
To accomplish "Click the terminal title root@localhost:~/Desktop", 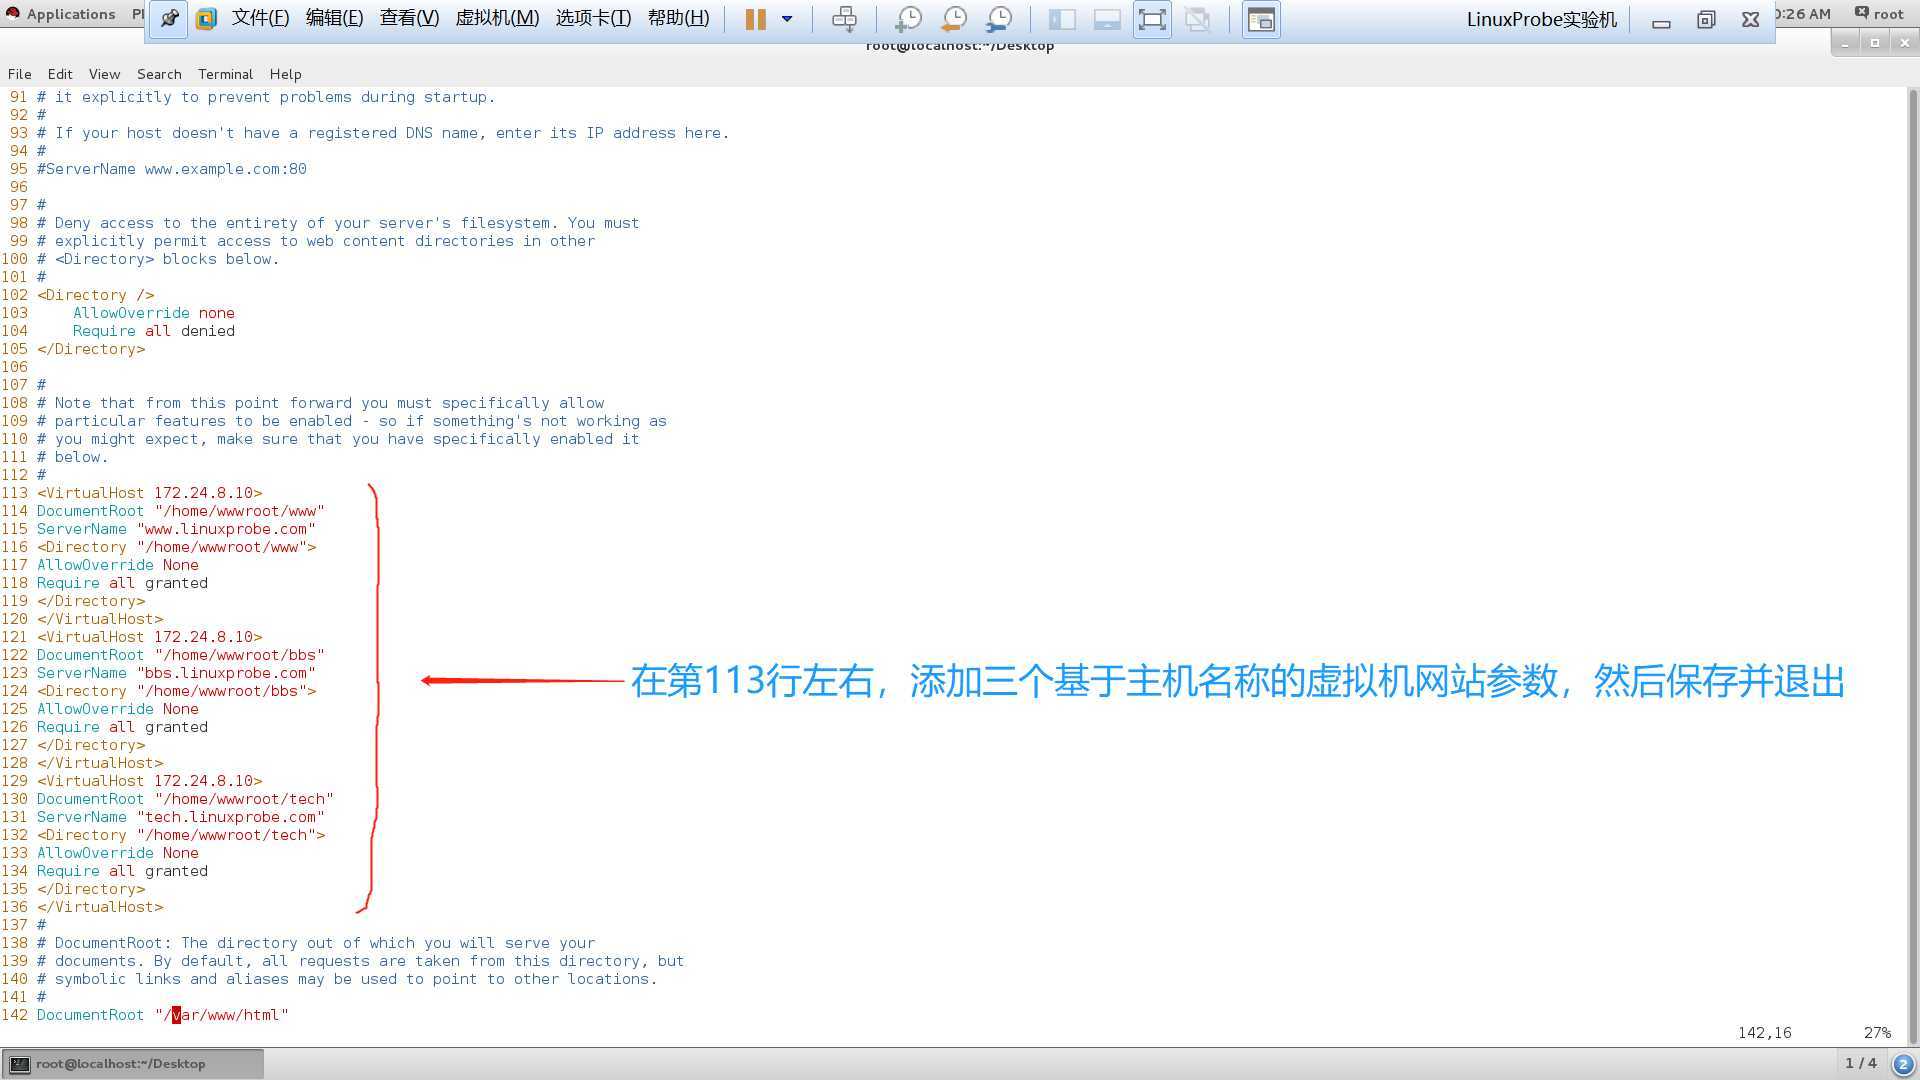I will [960, 46].
